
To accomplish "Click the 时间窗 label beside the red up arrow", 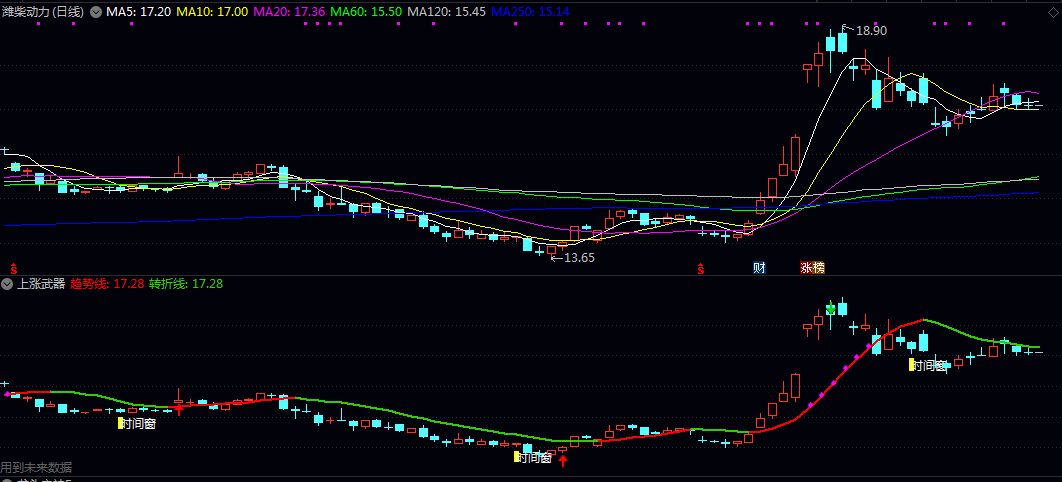I will (x=534, y=458).
